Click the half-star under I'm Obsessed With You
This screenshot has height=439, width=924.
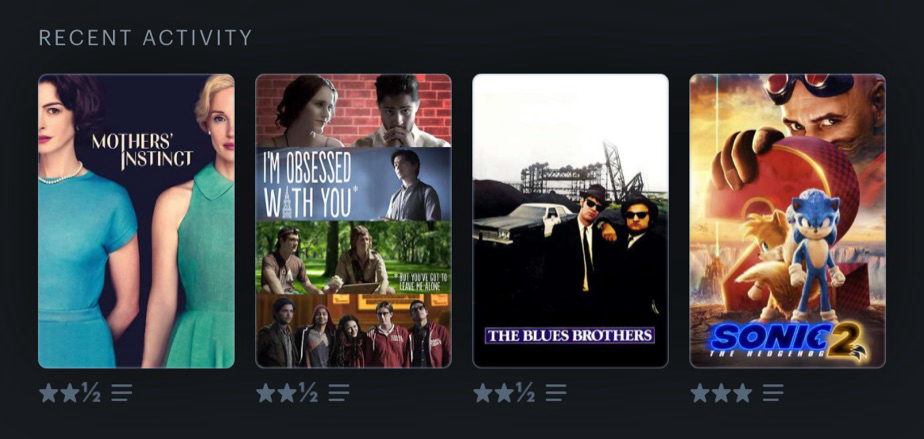tap(308, 392)
